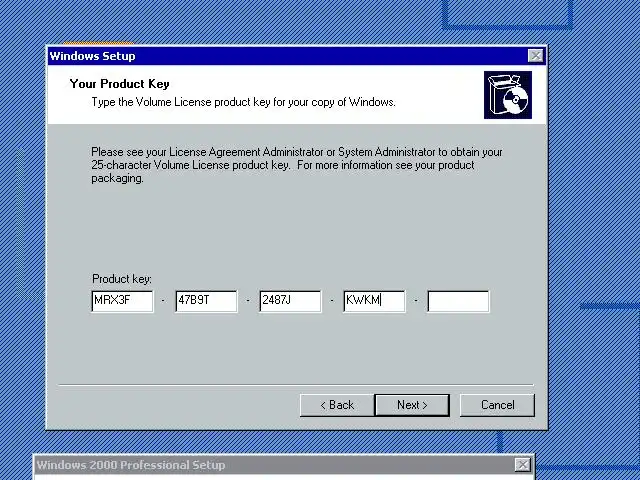Focus the first product key field MRX3F

(122, 301)
